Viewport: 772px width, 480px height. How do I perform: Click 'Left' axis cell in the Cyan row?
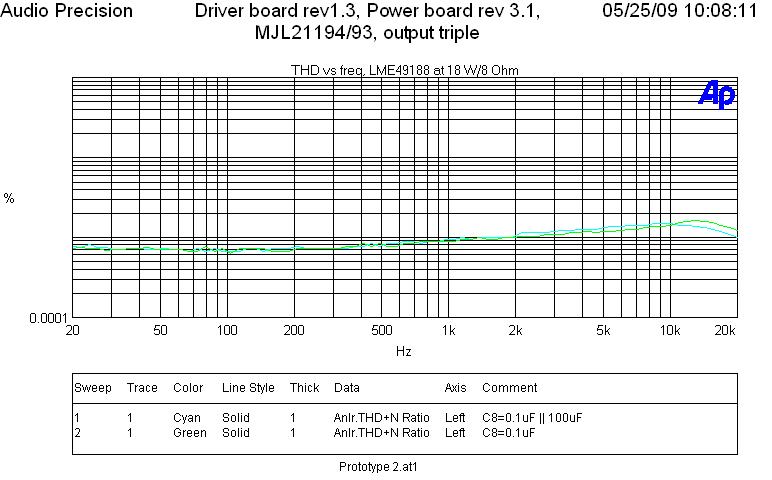pyautogui.click(x=455, y=418)
